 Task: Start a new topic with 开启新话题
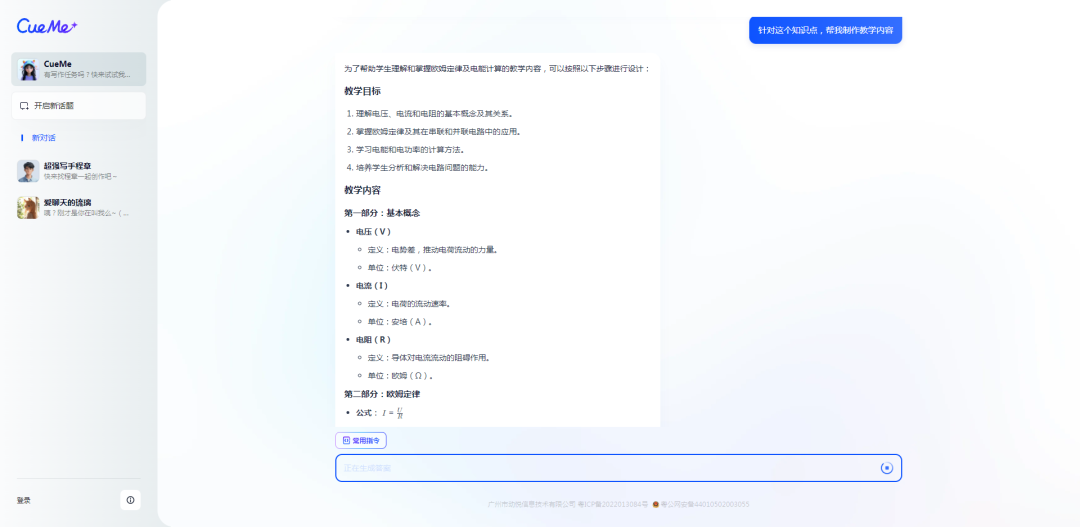(x=79, y=106)
